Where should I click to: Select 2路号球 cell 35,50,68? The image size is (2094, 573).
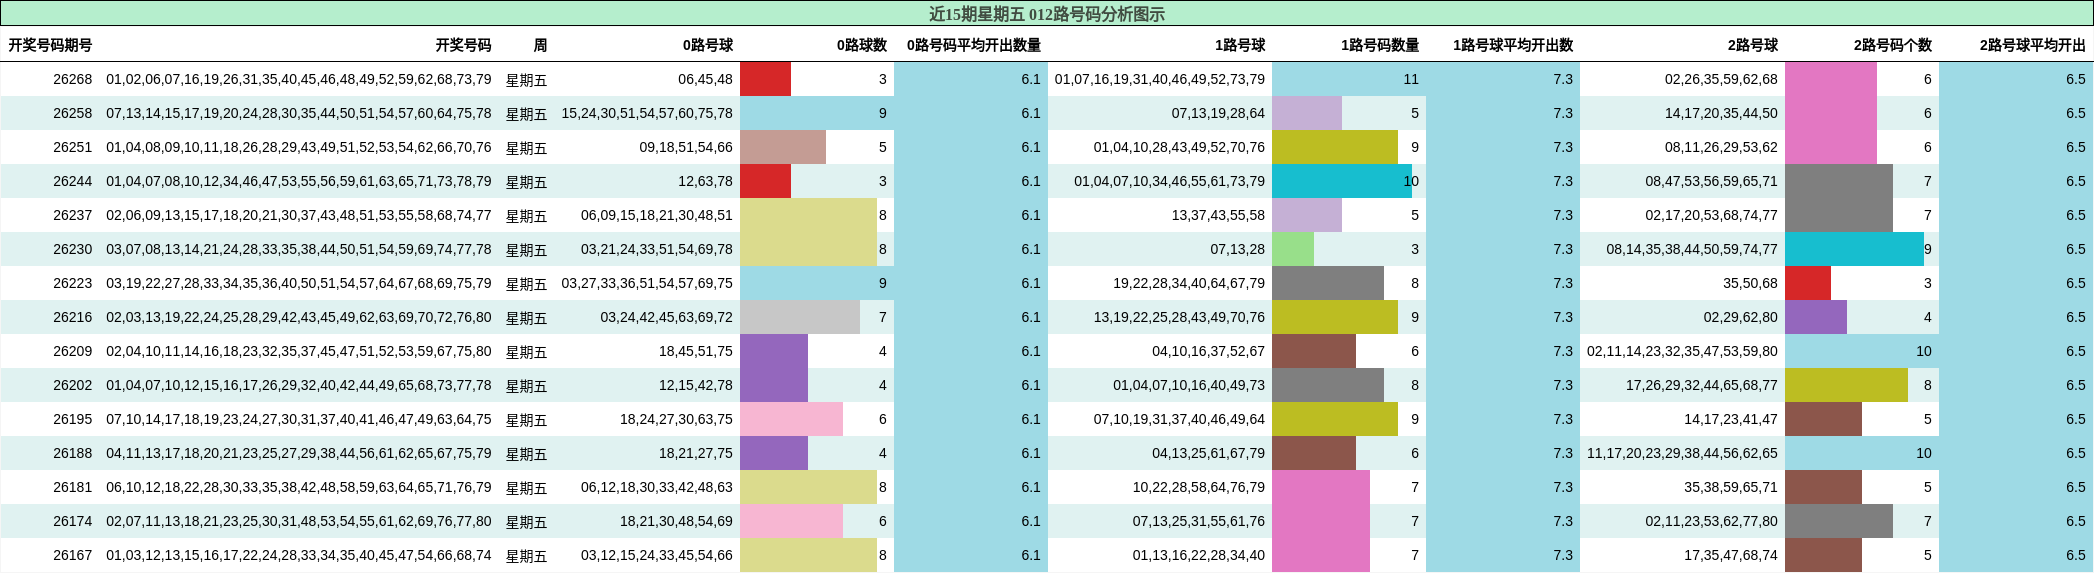click(1750, 283)
